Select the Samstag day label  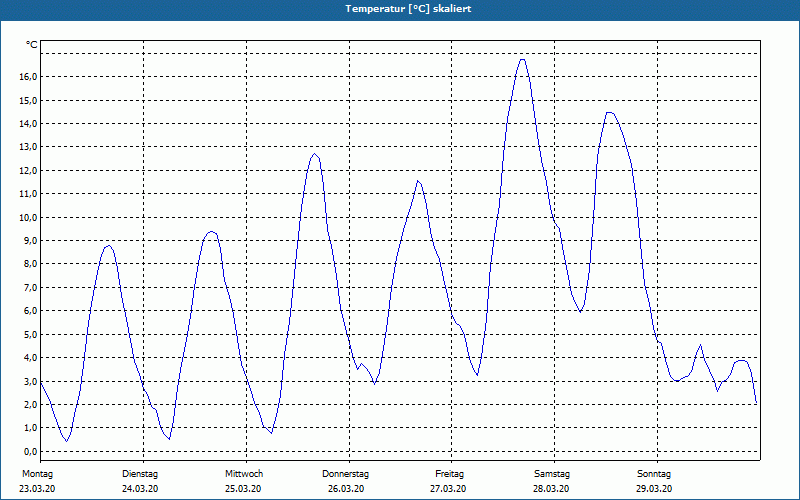[x=552, y=474]
